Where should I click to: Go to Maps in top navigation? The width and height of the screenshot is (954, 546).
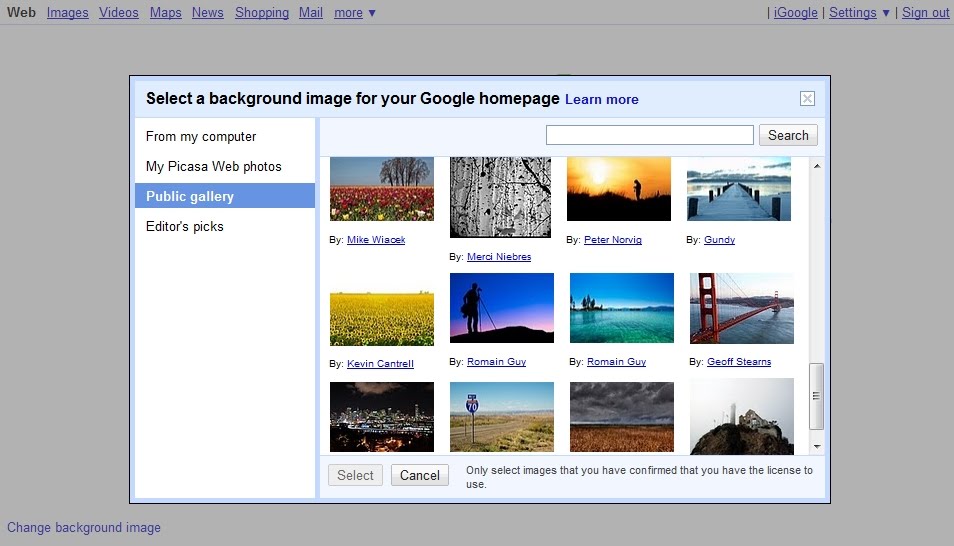(x=165, y=12)
